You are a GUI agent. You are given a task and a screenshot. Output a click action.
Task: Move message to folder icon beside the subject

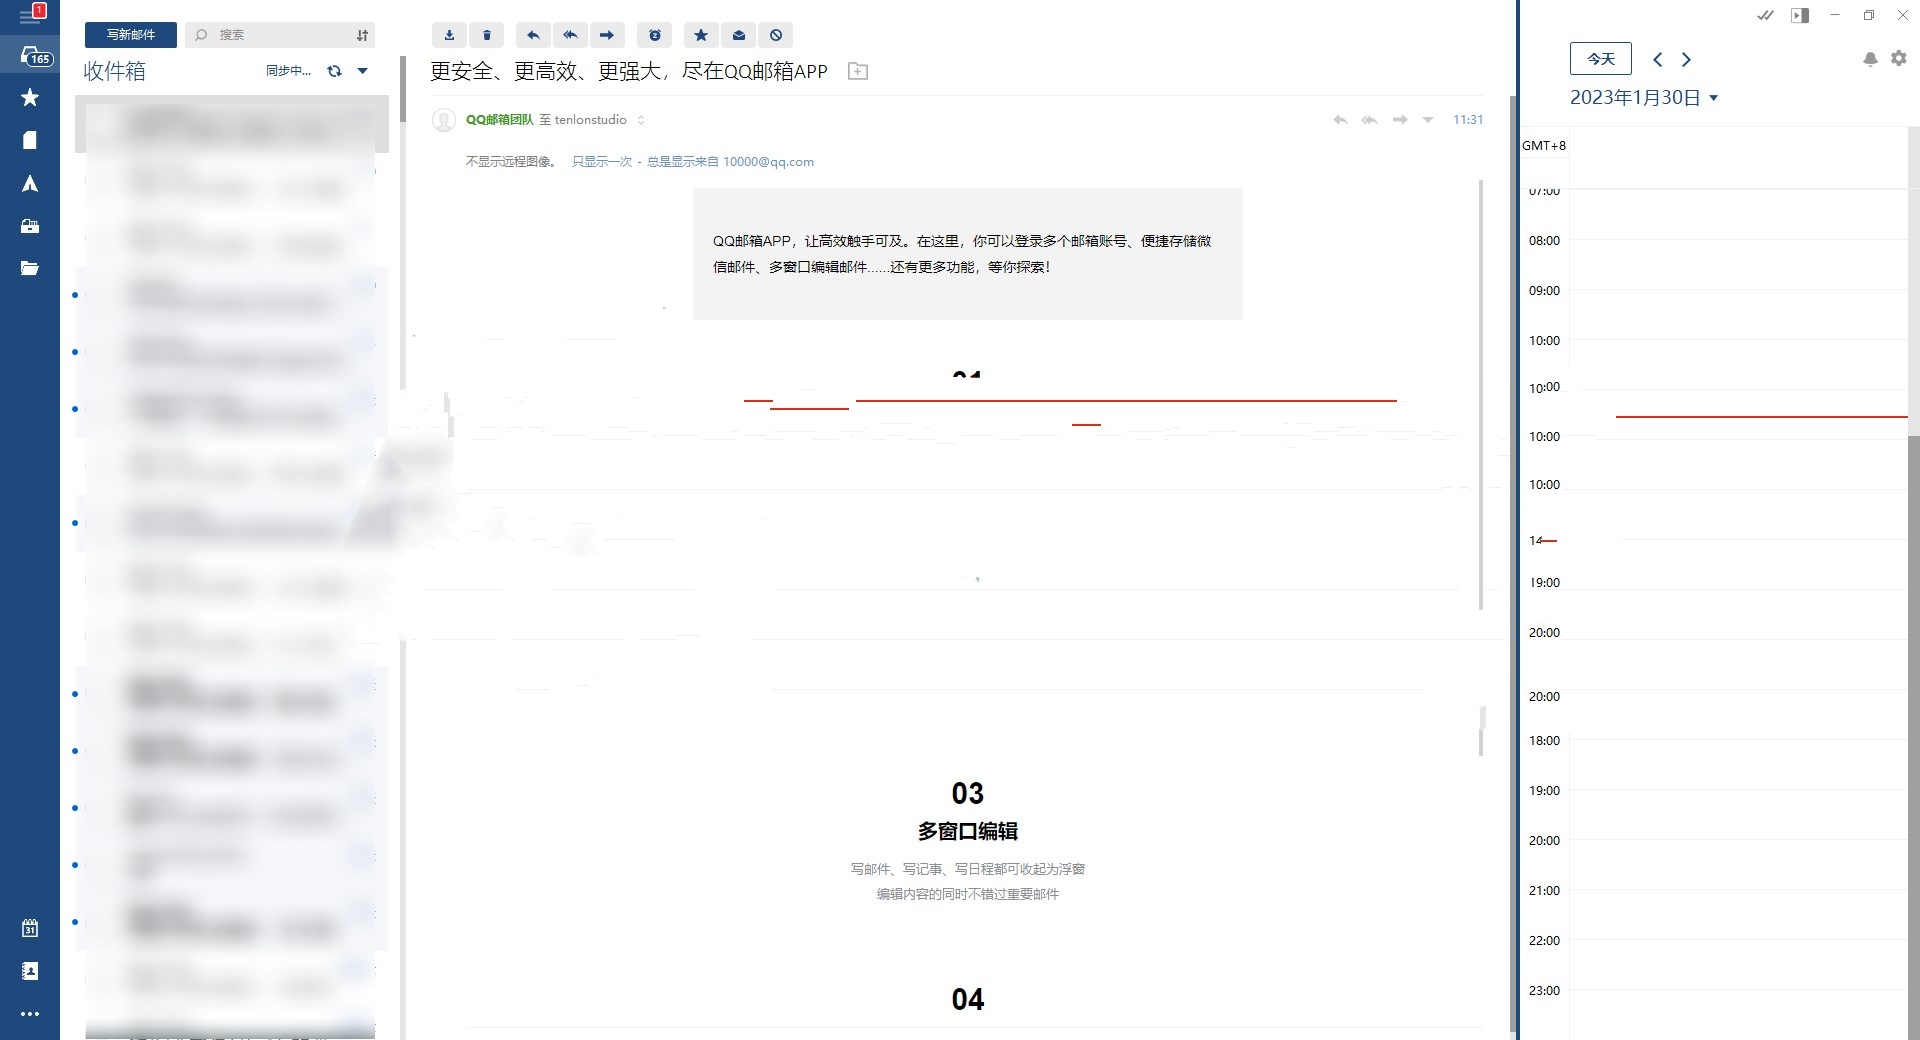coord(858,71)
